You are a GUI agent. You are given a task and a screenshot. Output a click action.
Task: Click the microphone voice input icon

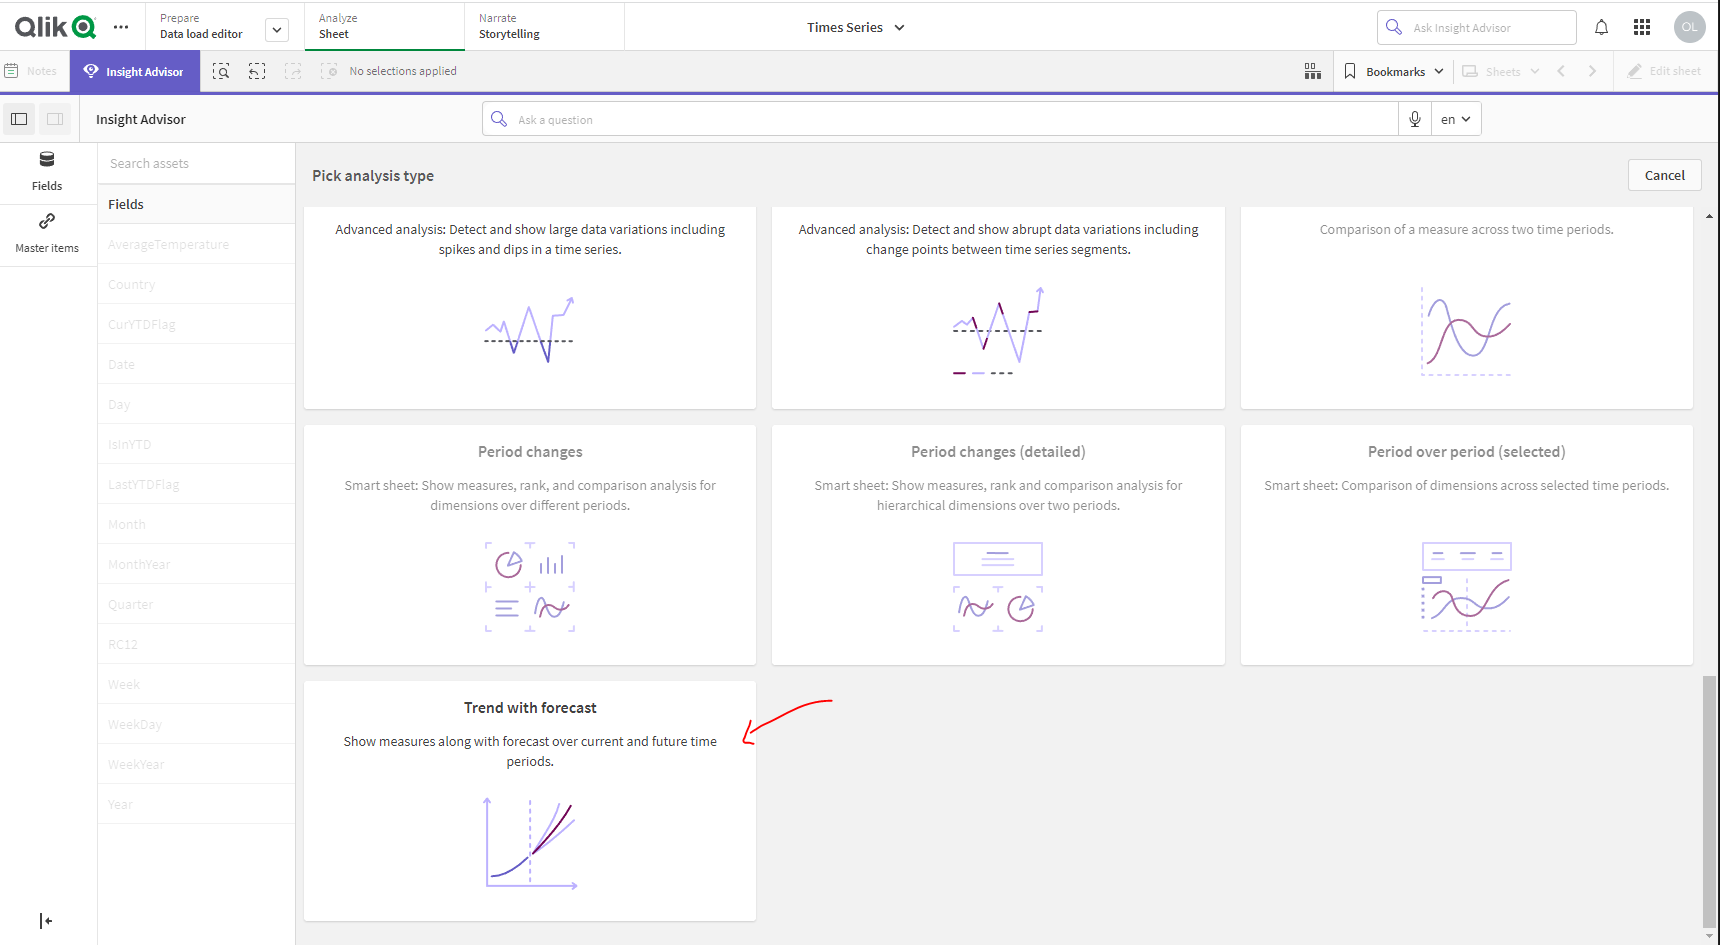click(x=1415, y=119)
